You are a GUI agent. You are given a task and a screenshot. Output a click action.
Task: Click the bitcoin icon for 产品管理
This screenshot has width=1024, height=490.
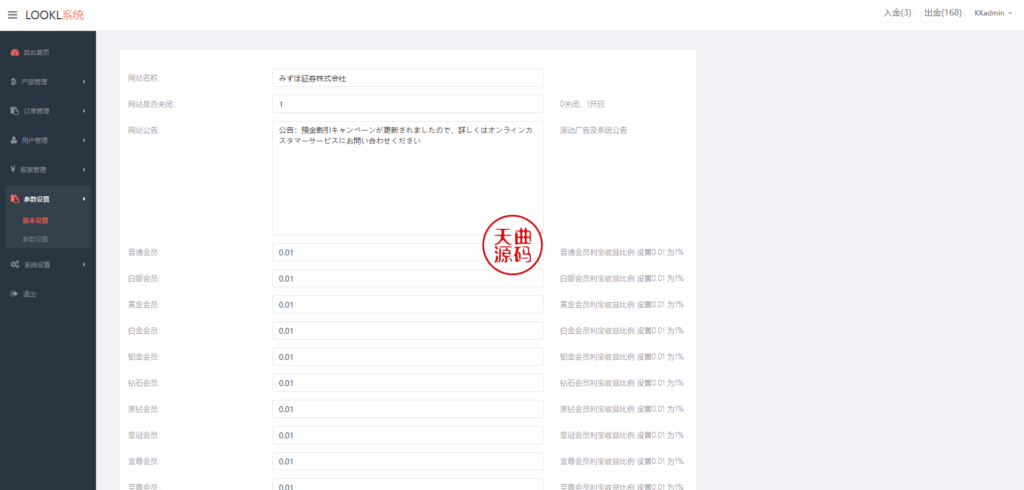[14, 82]
